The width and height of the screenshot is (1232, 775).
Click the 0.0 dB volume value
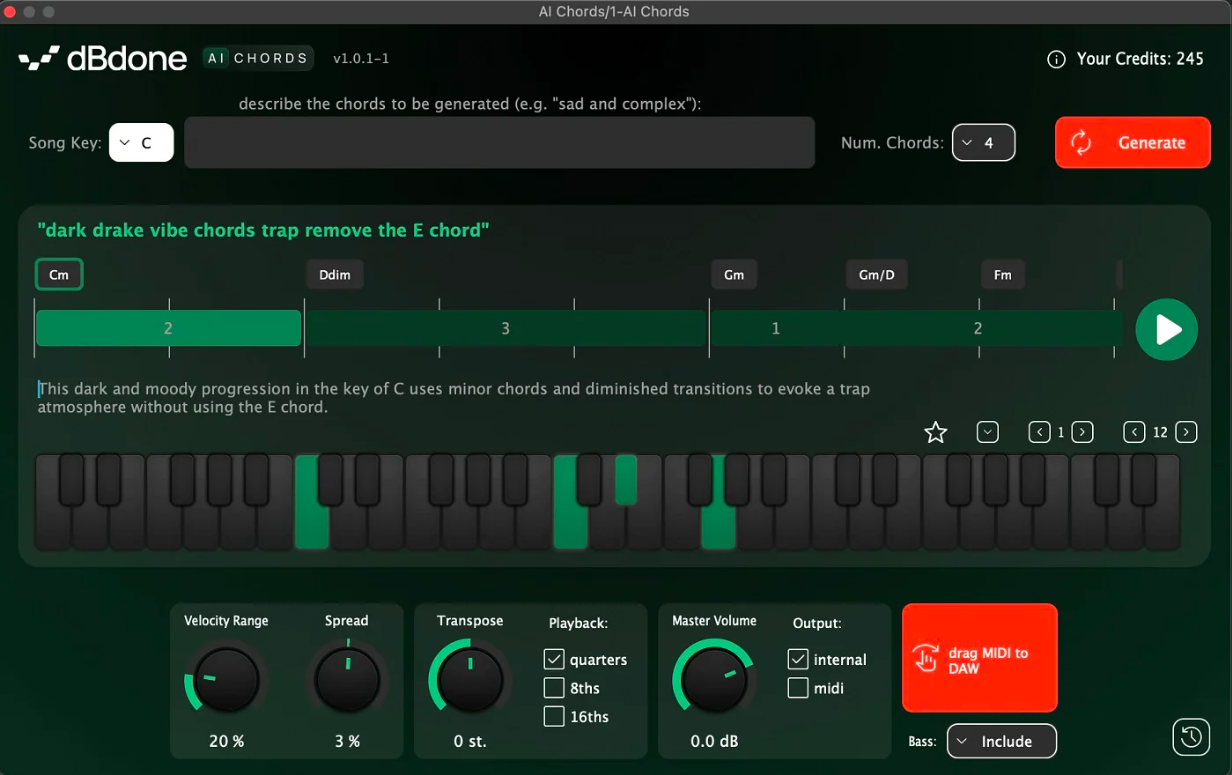pyautogui.click(x=714, y=741)
